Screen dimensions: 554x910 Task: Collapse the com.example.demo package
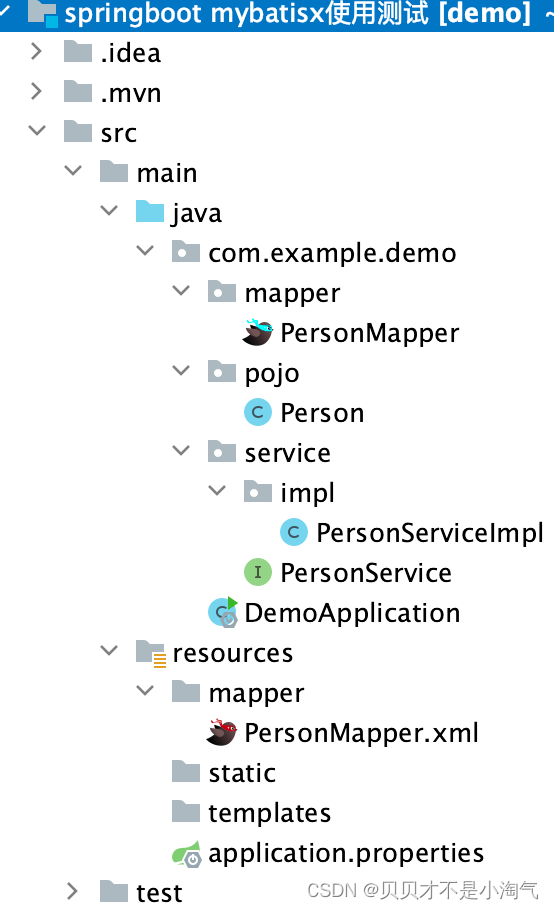[x=145, y=251]
